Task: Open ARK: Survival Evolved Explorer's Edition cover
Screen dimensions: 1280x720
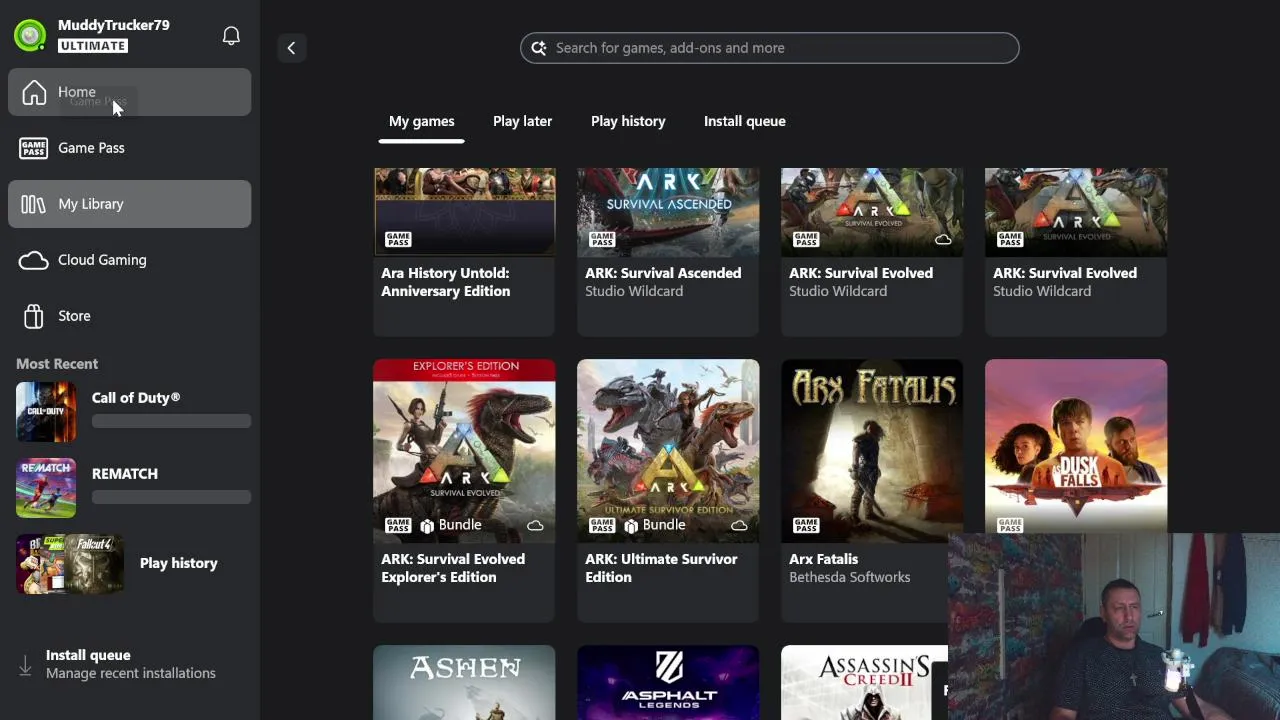Action: click(464, 451)
